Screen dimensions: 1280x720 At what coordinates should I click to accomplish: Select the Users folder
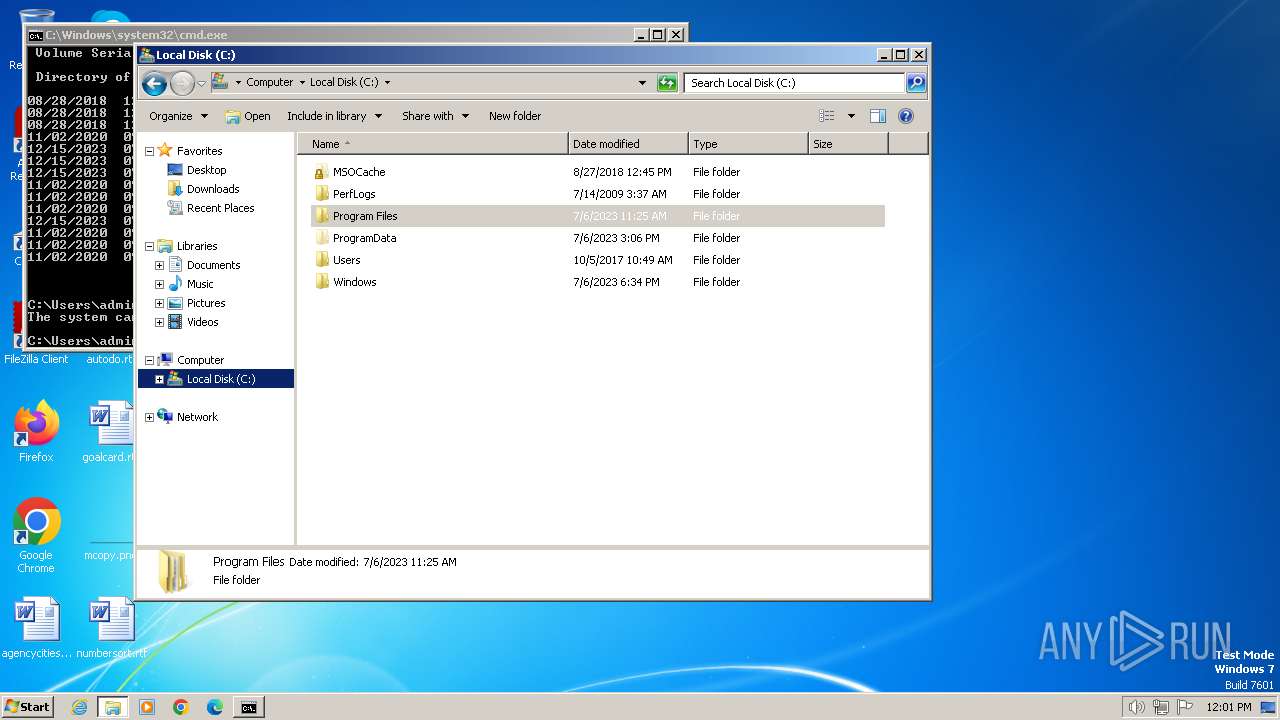pos(346,260)
